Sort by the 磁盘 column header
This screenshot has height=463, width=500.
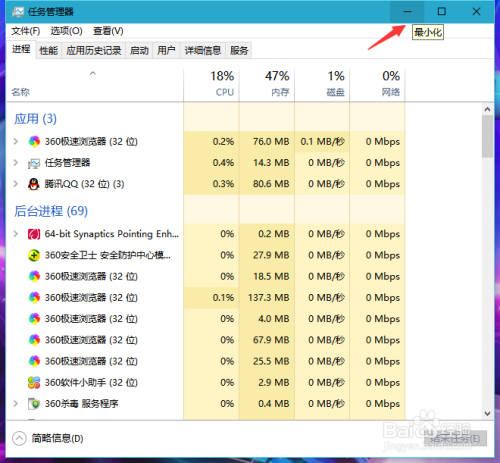(322, 85)
